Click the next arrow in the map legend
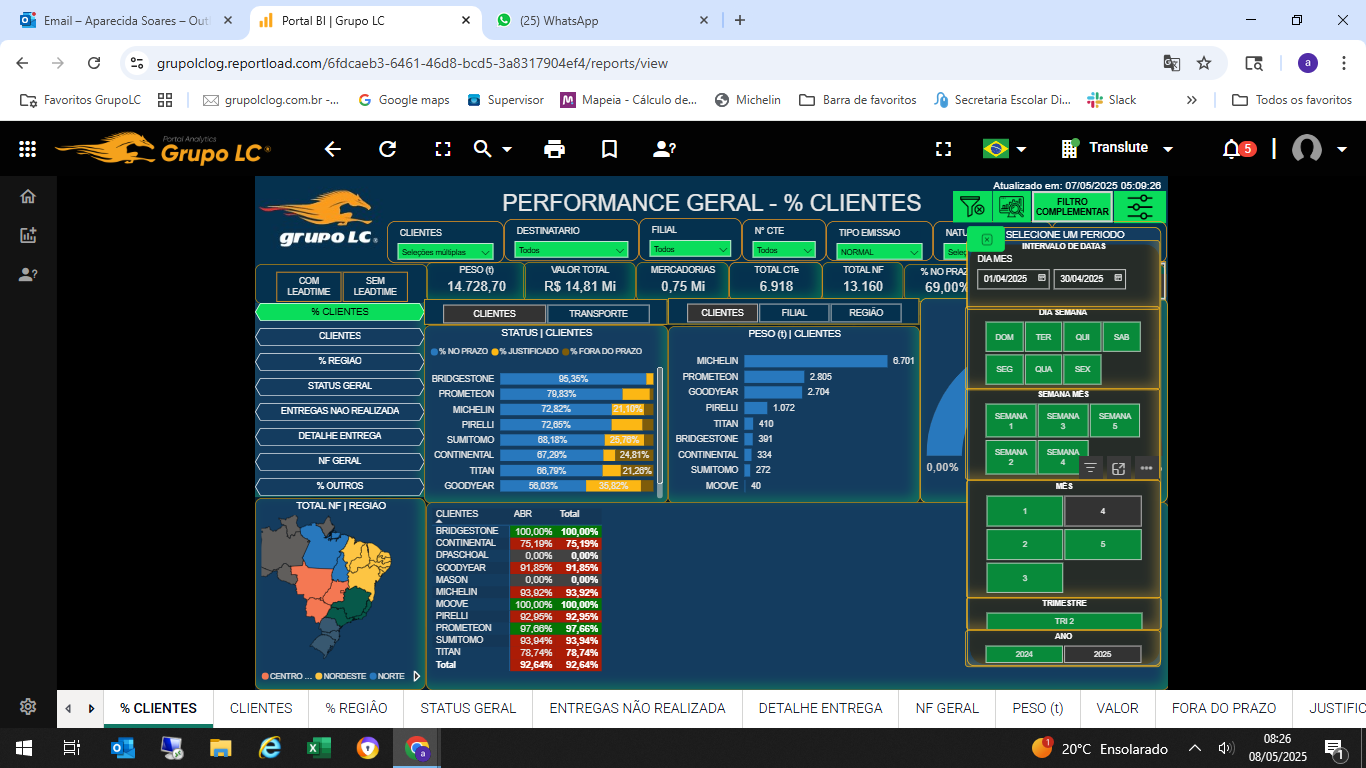Image resolution: width=1366 pixels, height=768 pixels. 417,676
